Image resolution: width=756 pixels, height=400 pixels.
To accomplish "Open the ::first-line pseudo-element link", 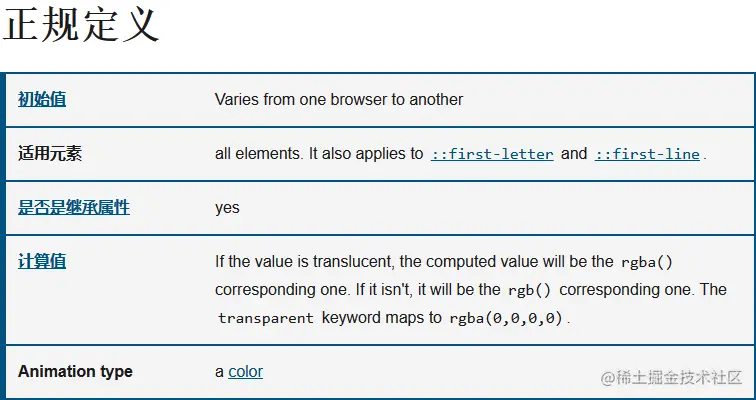I will 647,154.
